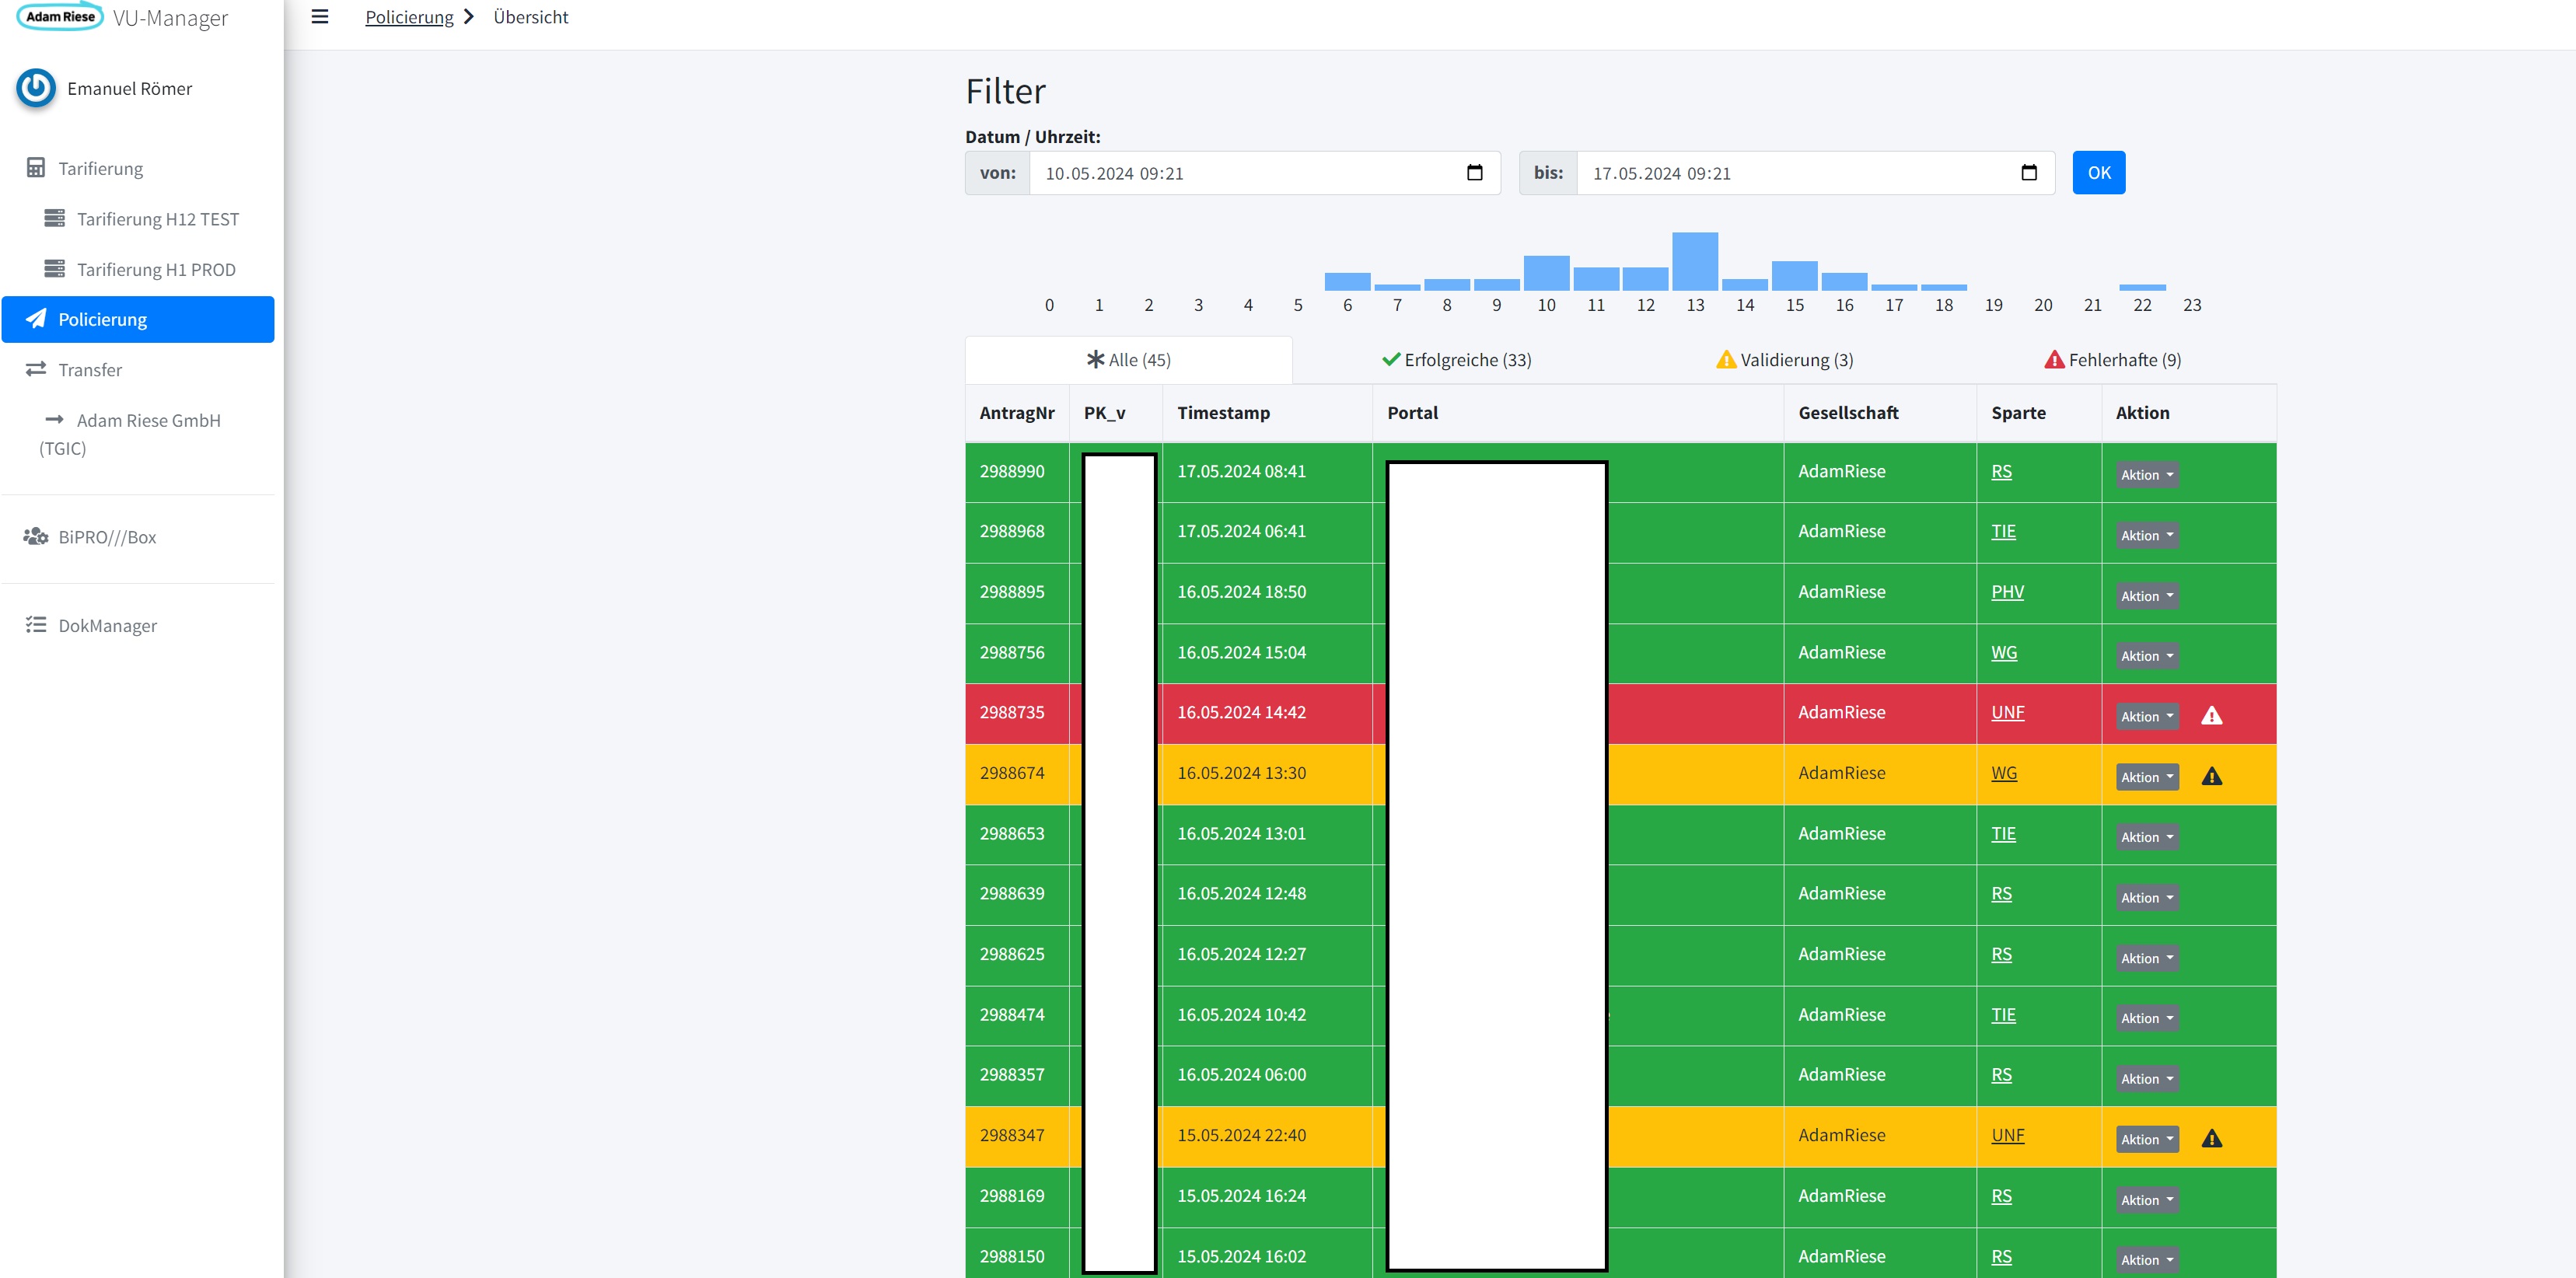
Task: Click the PHV Sparte link
Action: coord(2006,592)
